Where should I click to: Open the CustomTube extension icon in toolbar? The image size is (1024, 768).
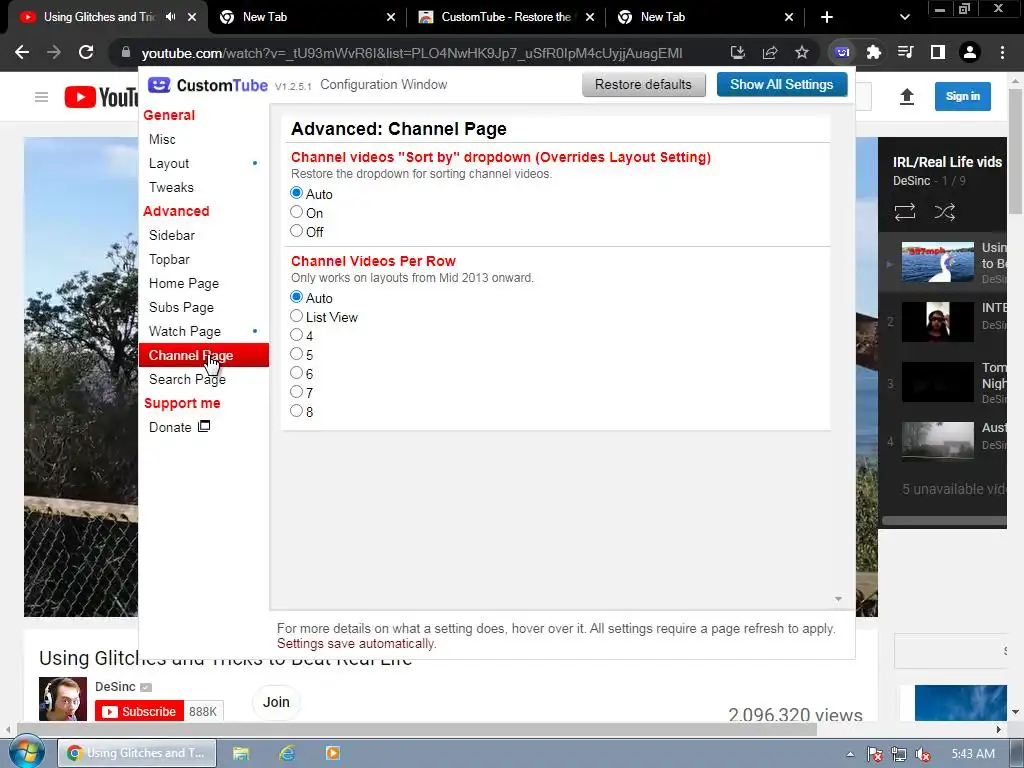(842, 52)
